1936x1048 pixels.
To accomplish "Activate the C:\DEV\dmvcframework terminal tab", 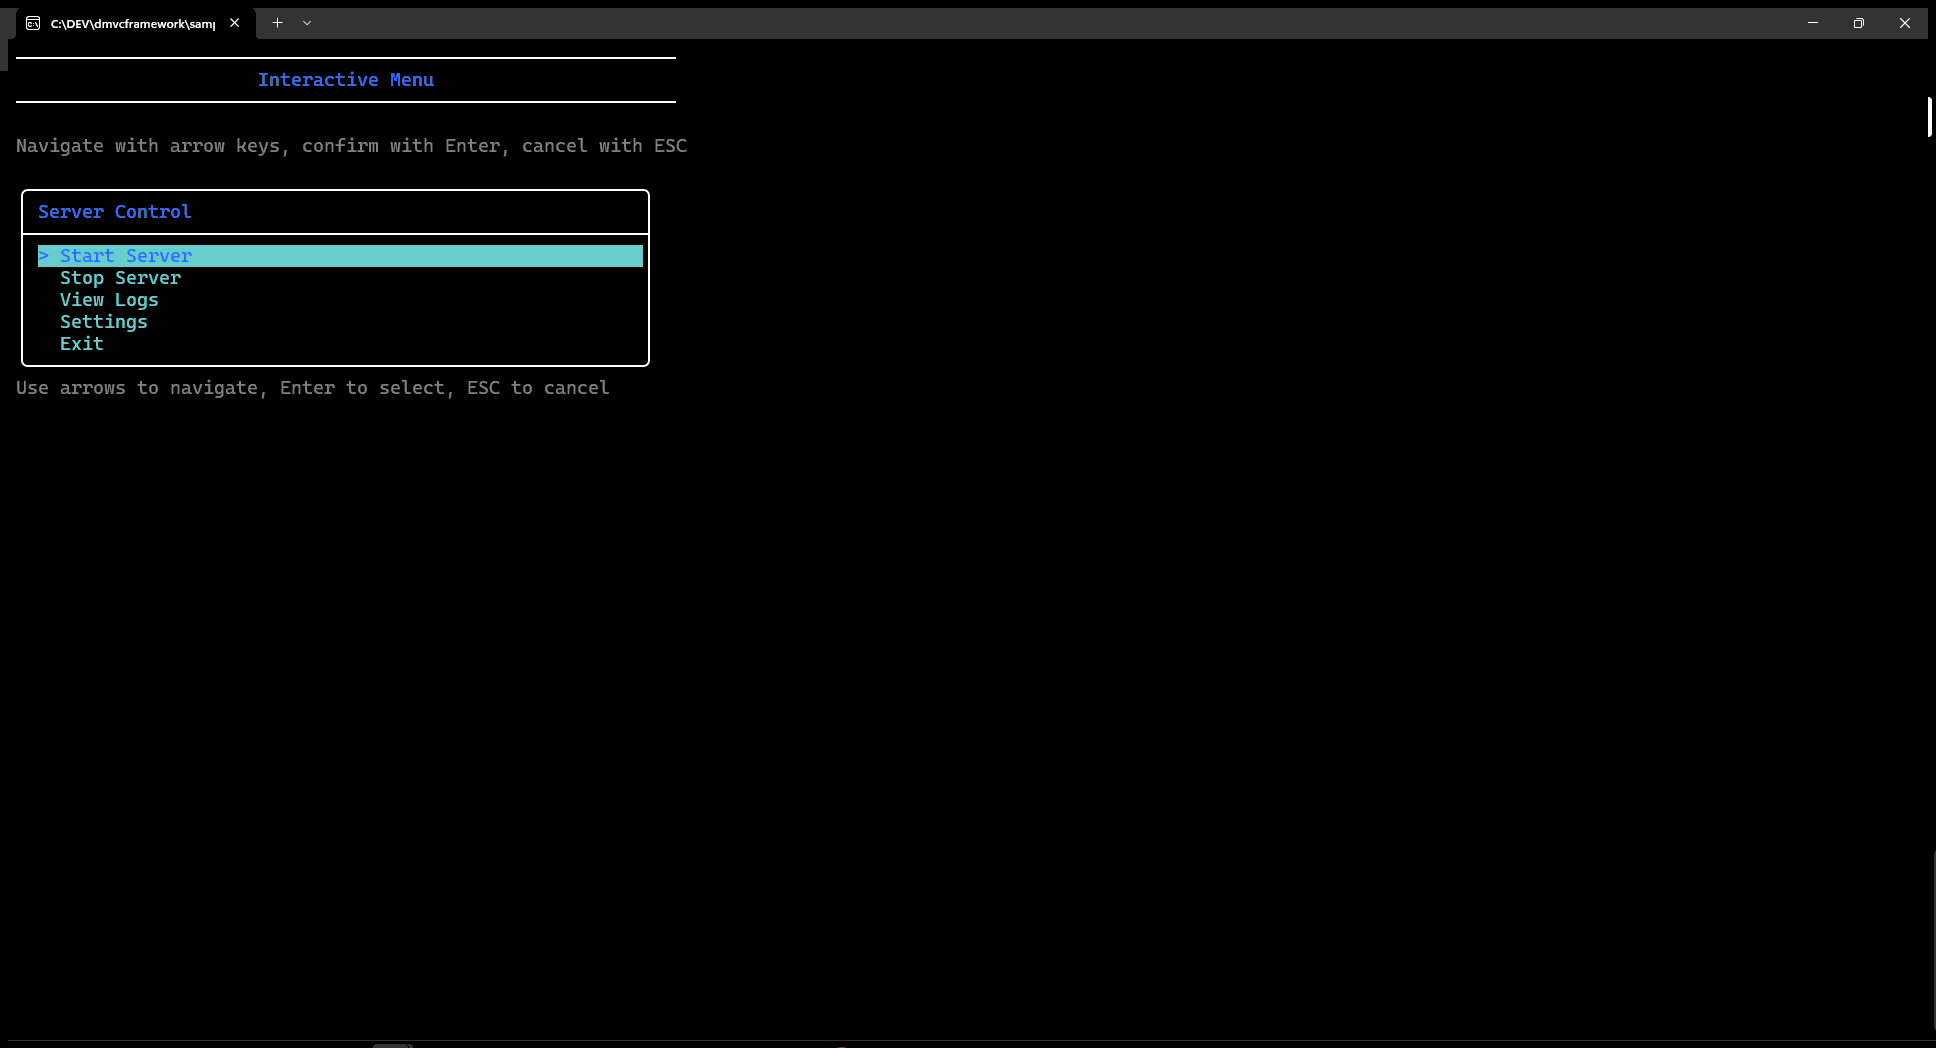I will click(133, 23).
